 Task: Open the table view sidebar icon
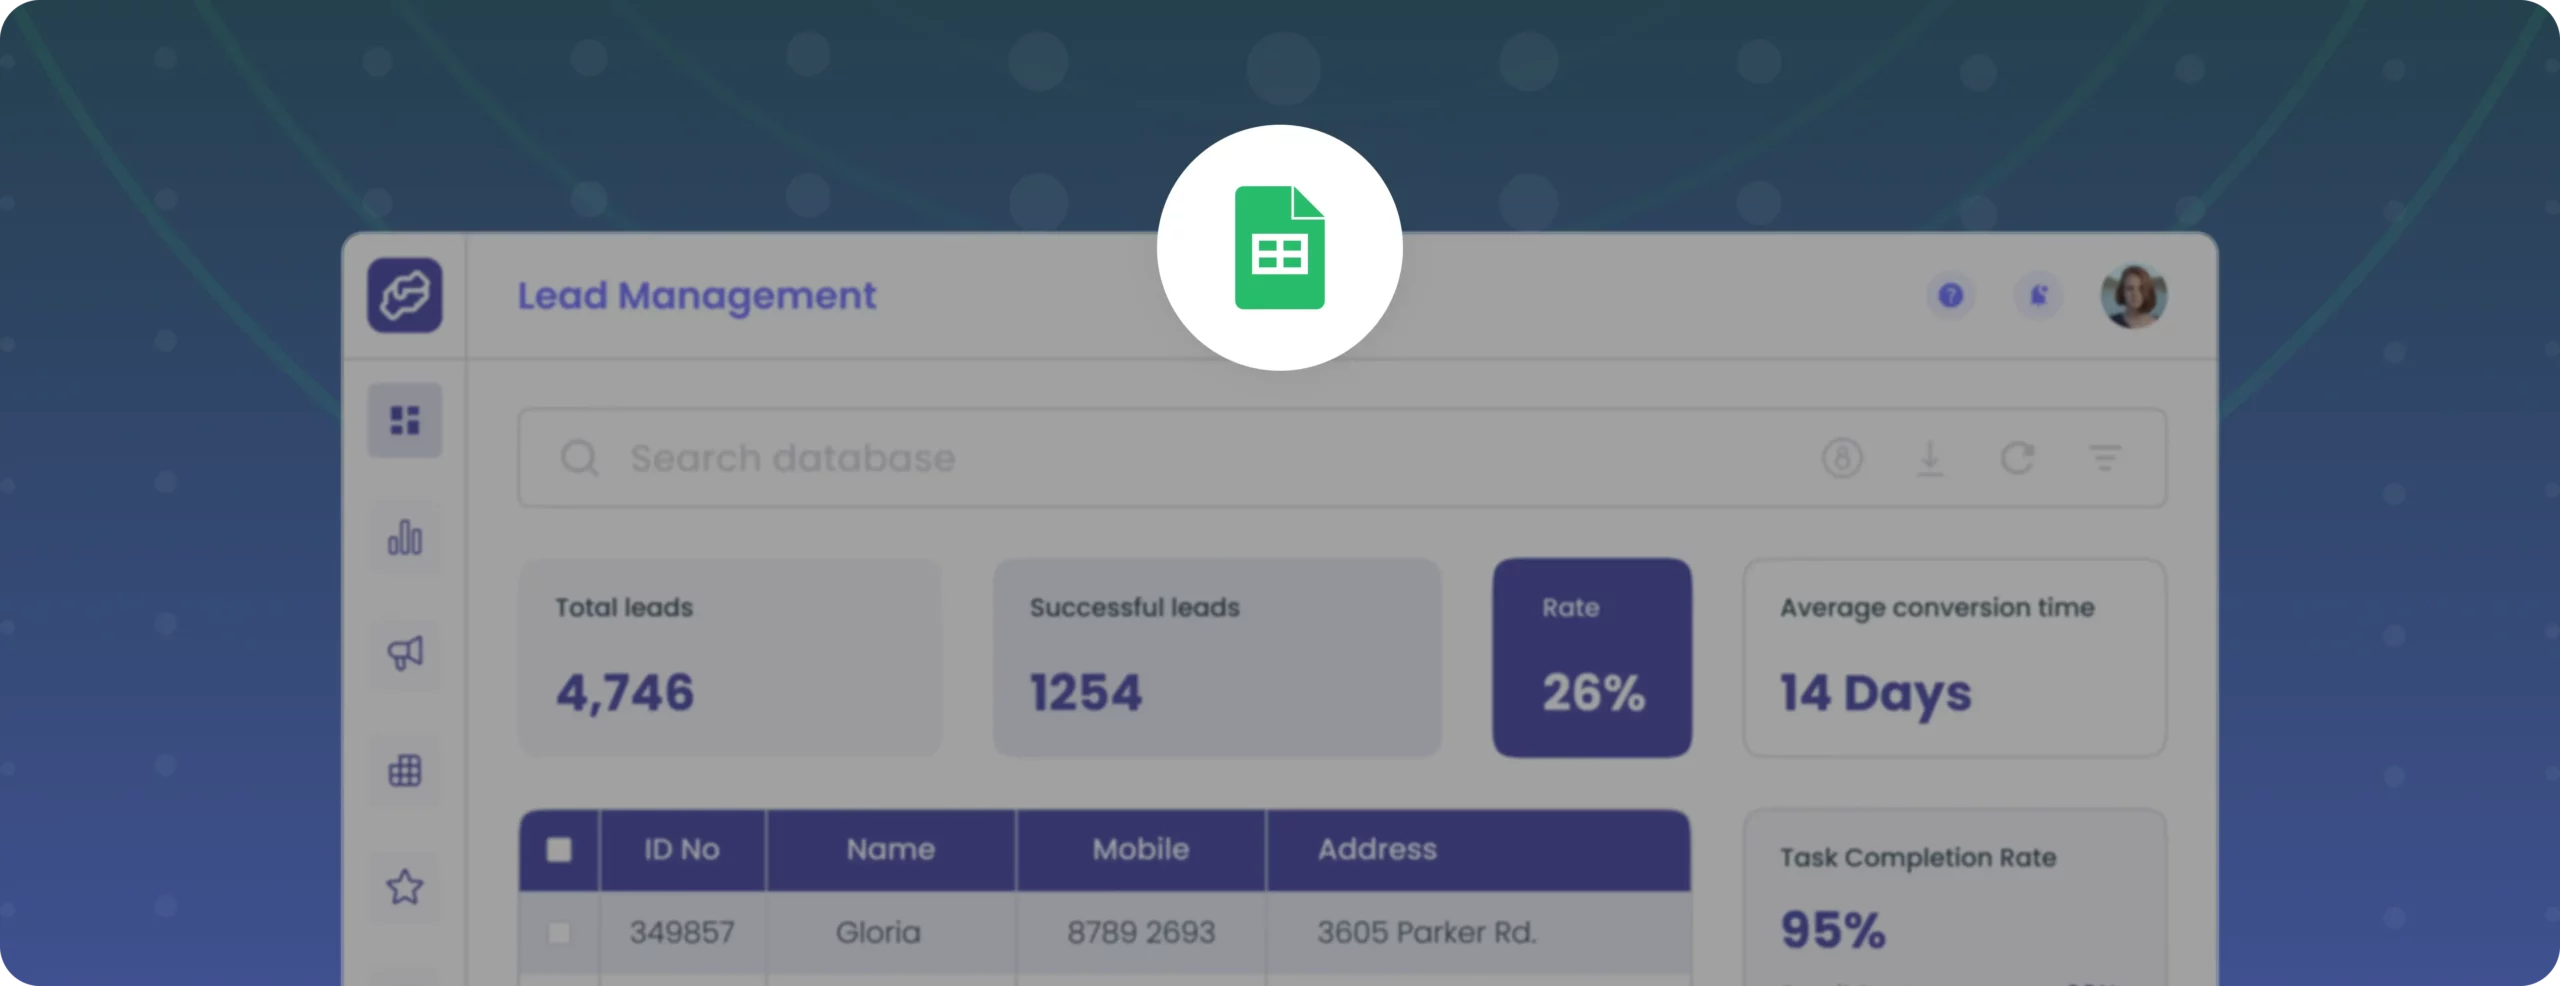tap(404, 771)
